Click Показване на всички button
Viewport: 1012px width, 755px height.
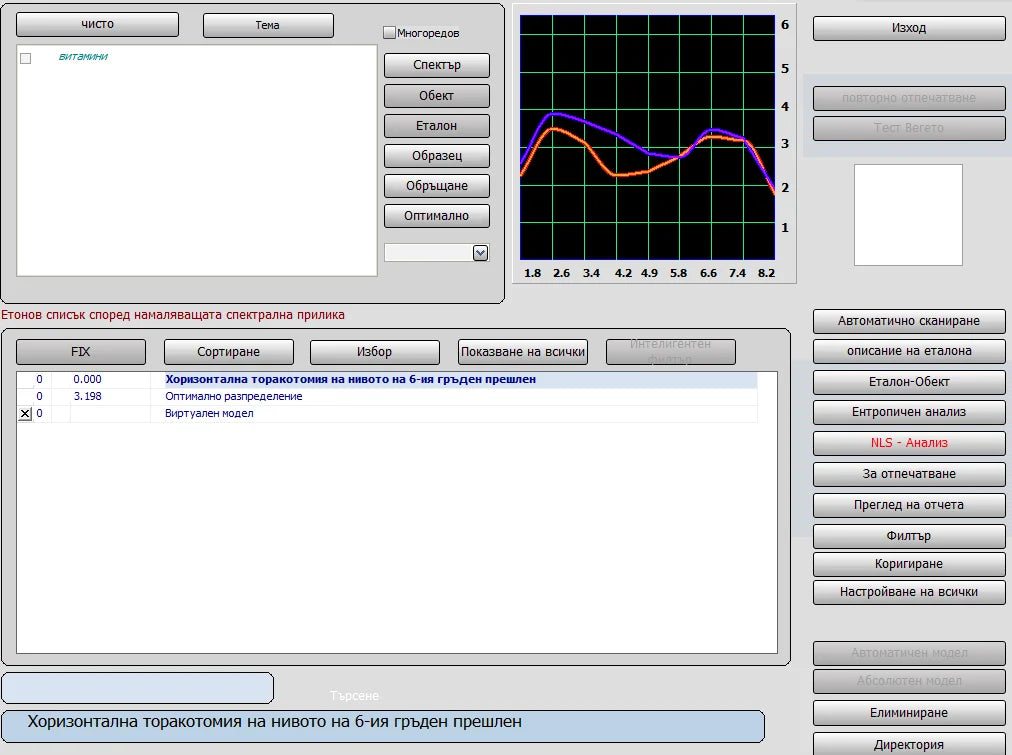pyautogui.click(x=523, y=352)
